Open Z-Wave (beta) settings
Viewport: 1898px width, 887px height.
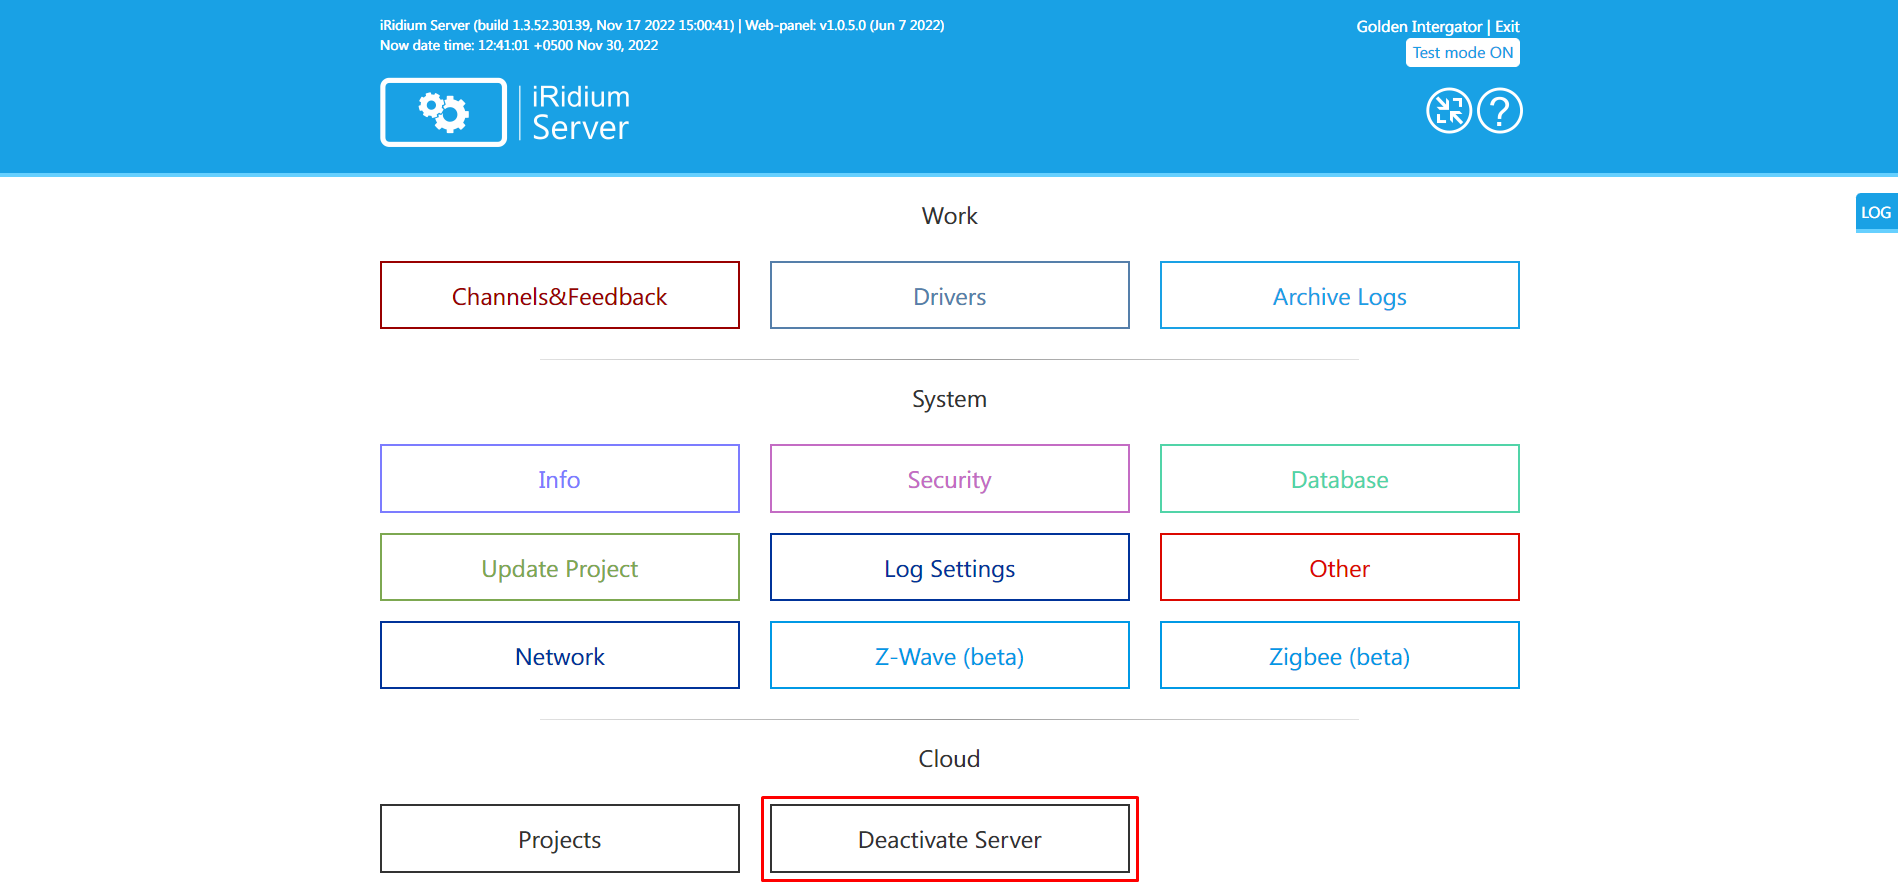pyautogui.click(x=949, y=656)
